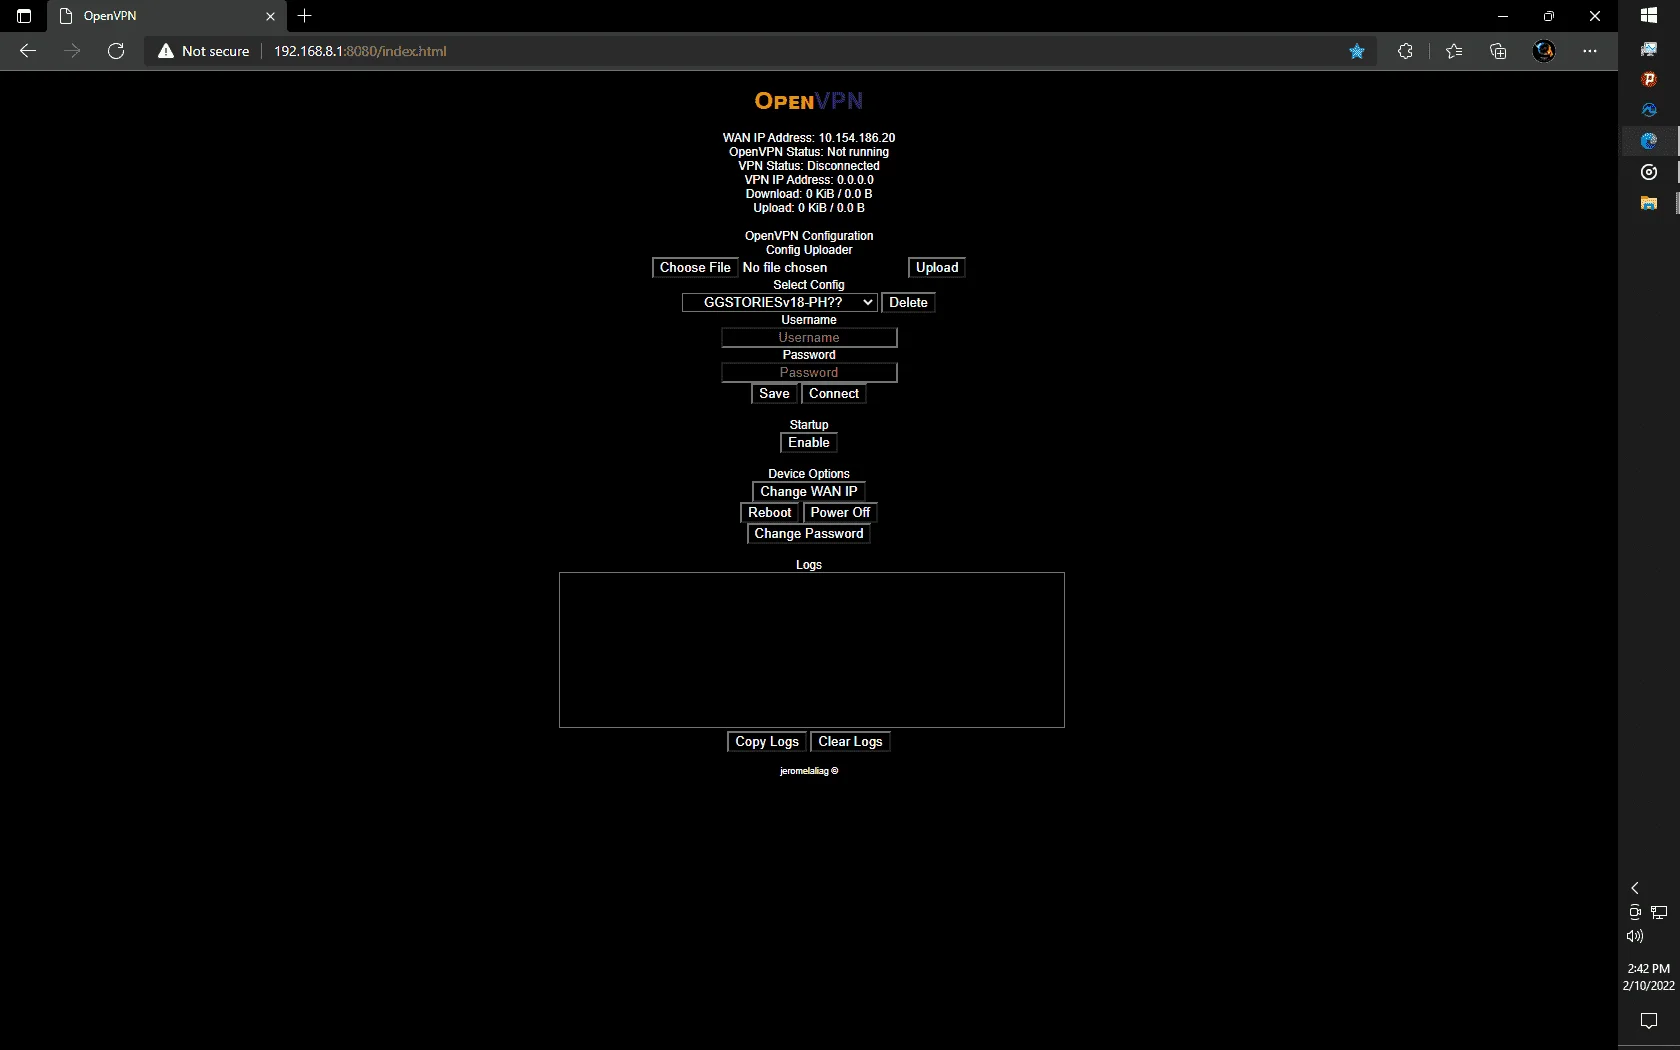Image resolution: width=1680 pixels, height=1050 pixels.
Task: Open the GGSTORIESv18-PH config dropdown
Action: pyautogui.click(x=780, y=303)
